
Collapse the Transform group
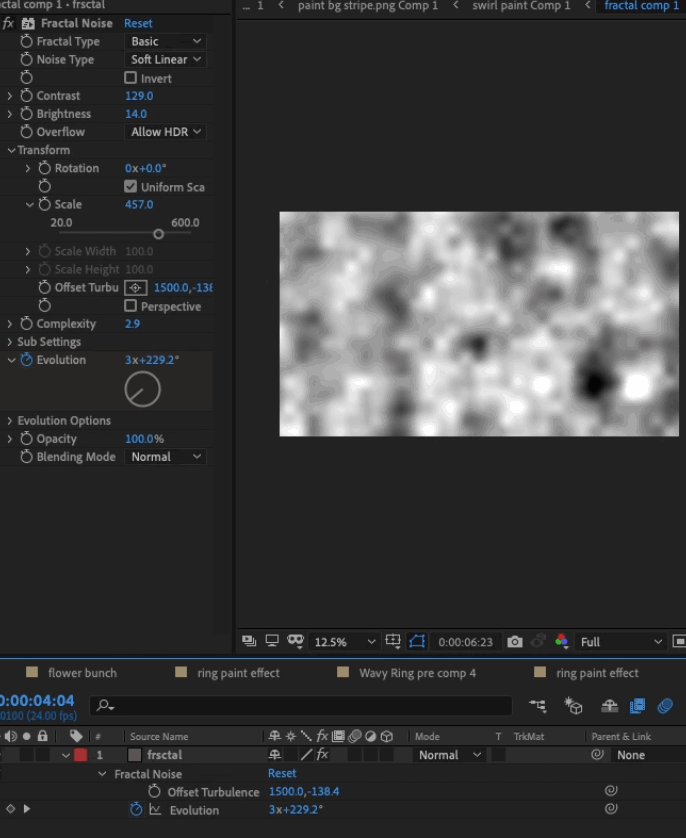tap(11, 150)
